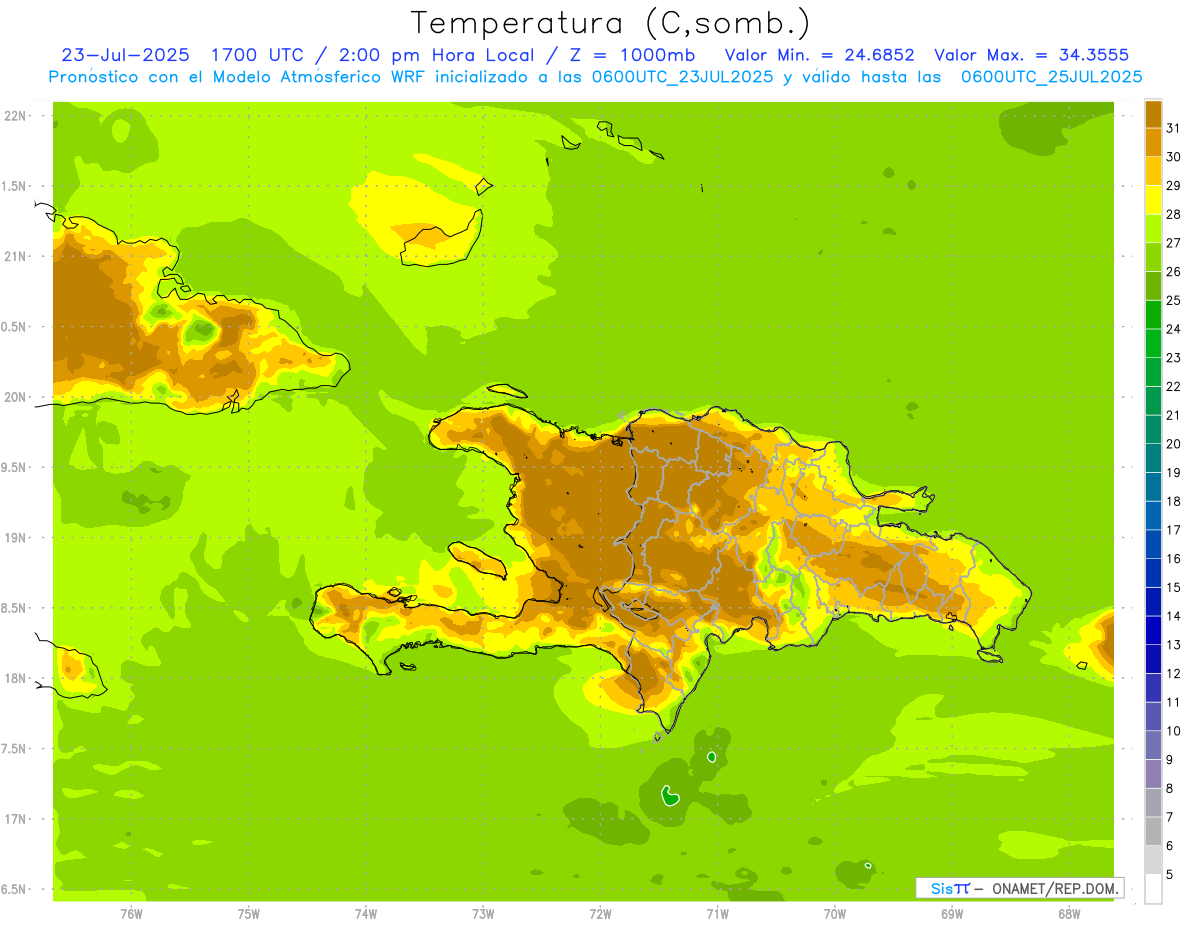This screenshot has width=1200, height=927.
Task: Click the '70W' longitude label
Action: click(x=835, y=914)
